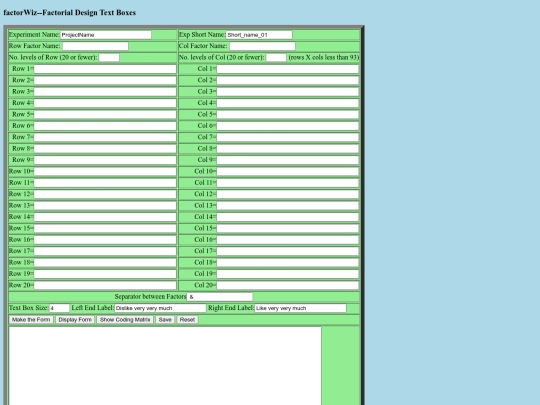Focus the Row 5 text box
The width and height of the screenshot is (540, 405).
(x=105, y=114)
